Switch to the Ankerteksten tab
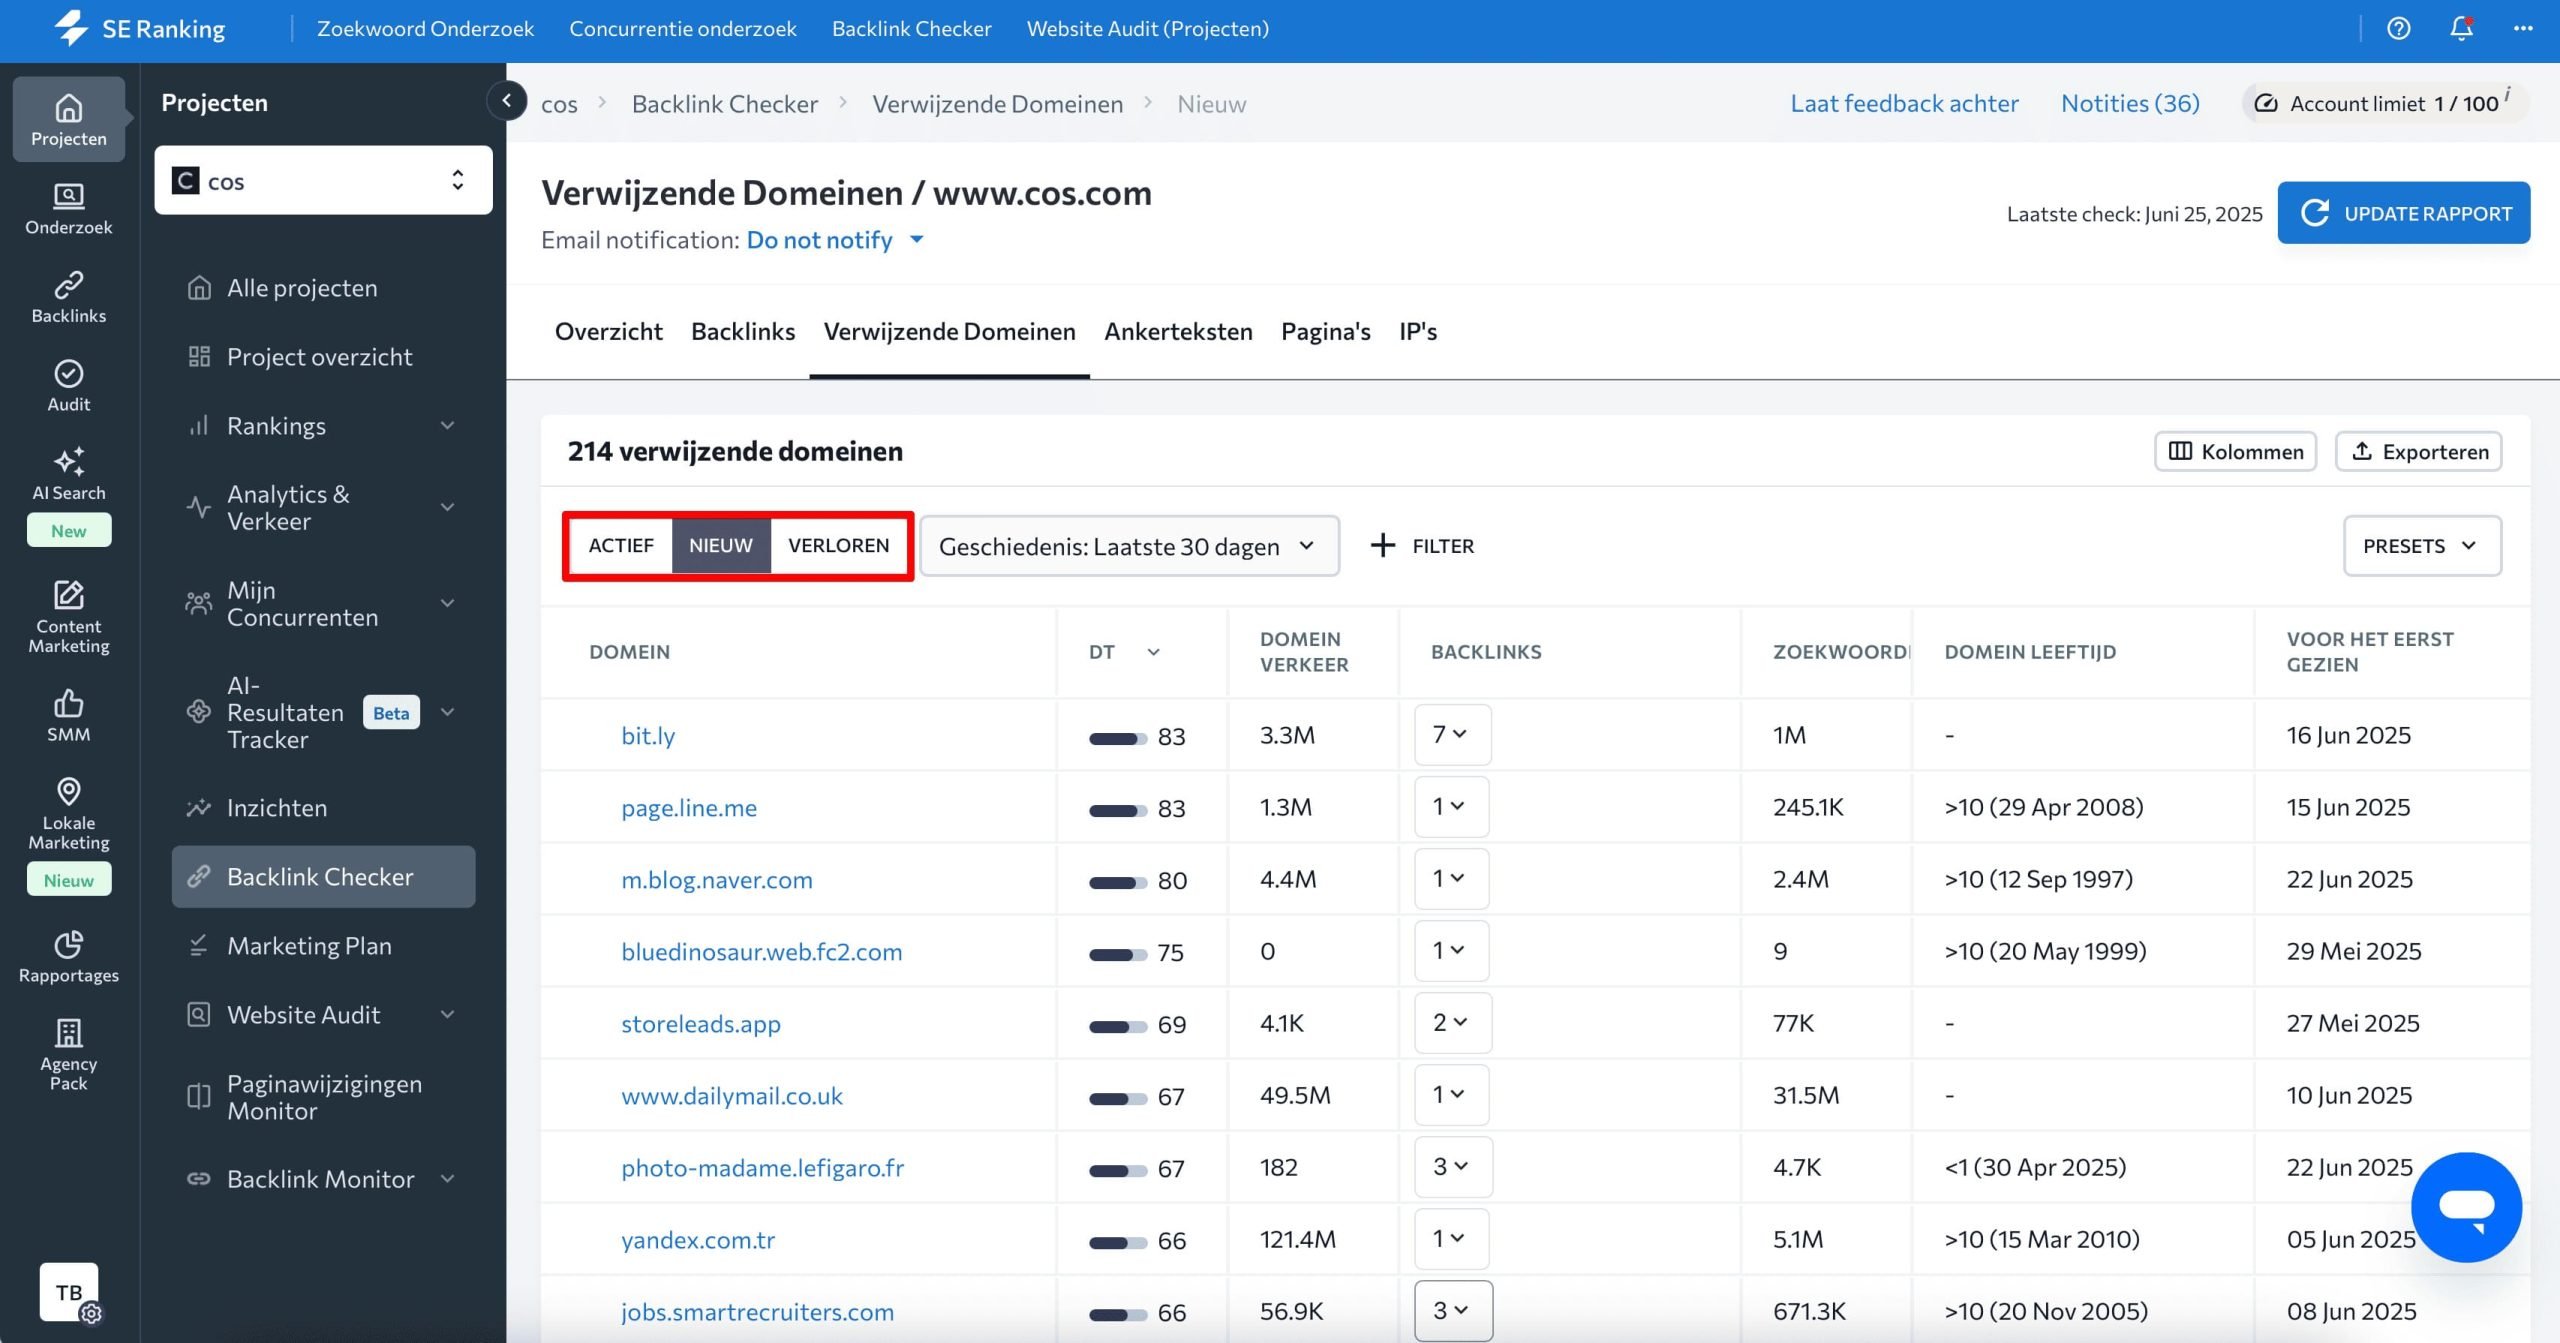This screenshot has height=1343, width=2560. [x=1178, y=331]
